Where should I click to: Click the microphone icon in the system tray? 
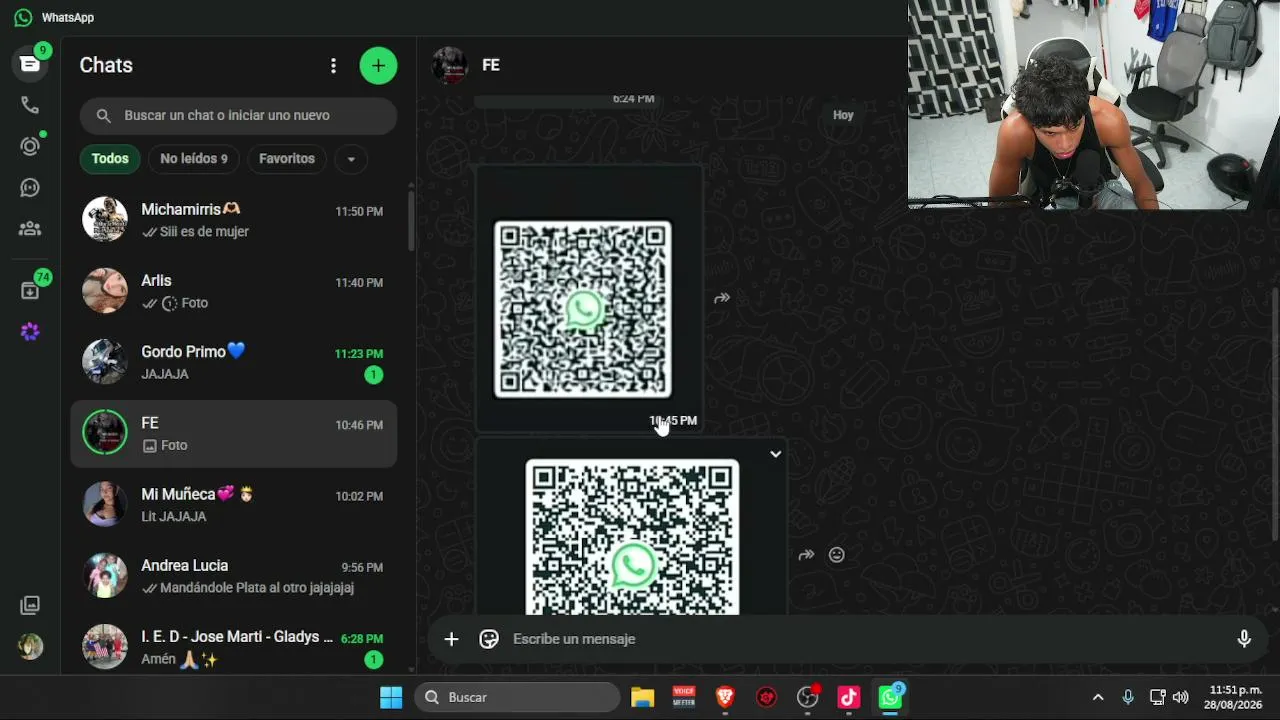[1128, 697]
